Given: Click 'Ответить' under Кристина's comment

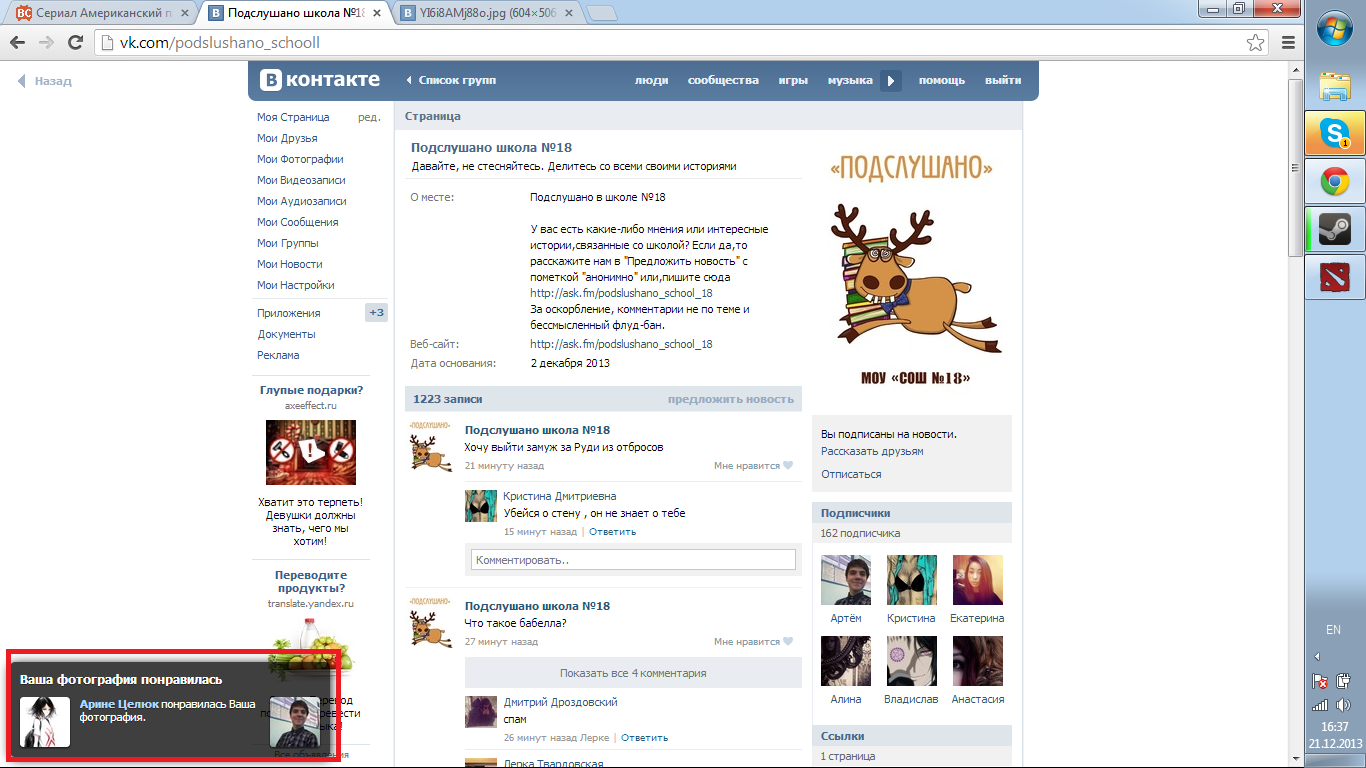Looking at the screenshot, I should (x=612, y=532).
